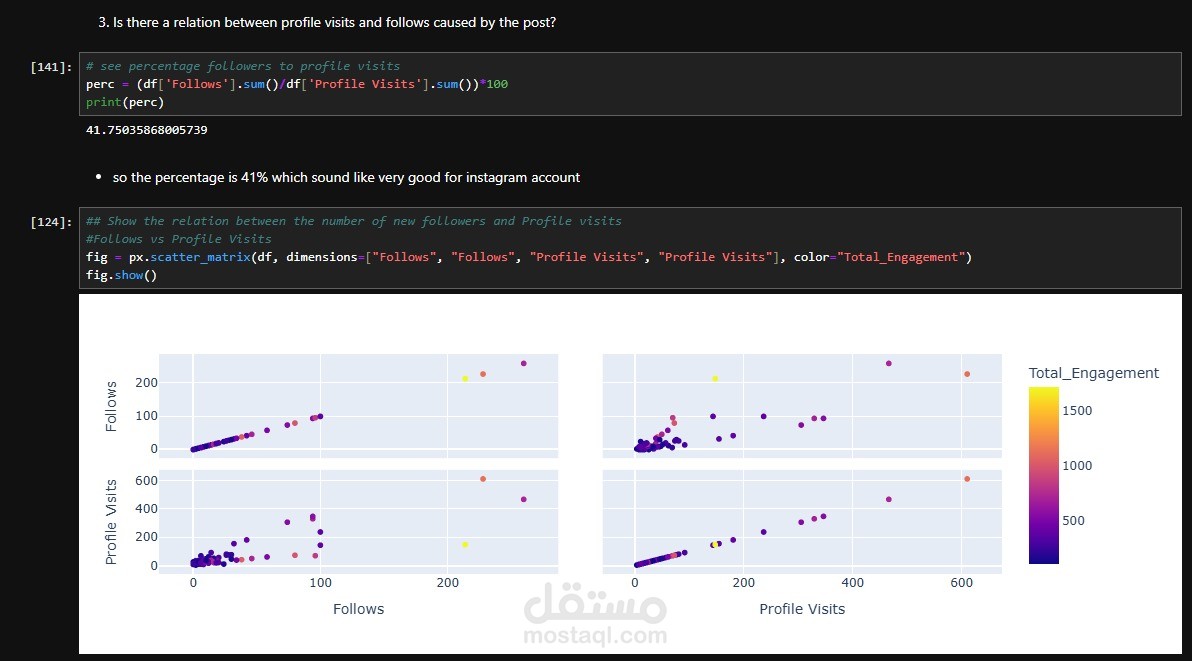This screenshot has height=661, width=1192.
Task: Click the yellow point in top-right scatter plot
Action: pos(715,378)
